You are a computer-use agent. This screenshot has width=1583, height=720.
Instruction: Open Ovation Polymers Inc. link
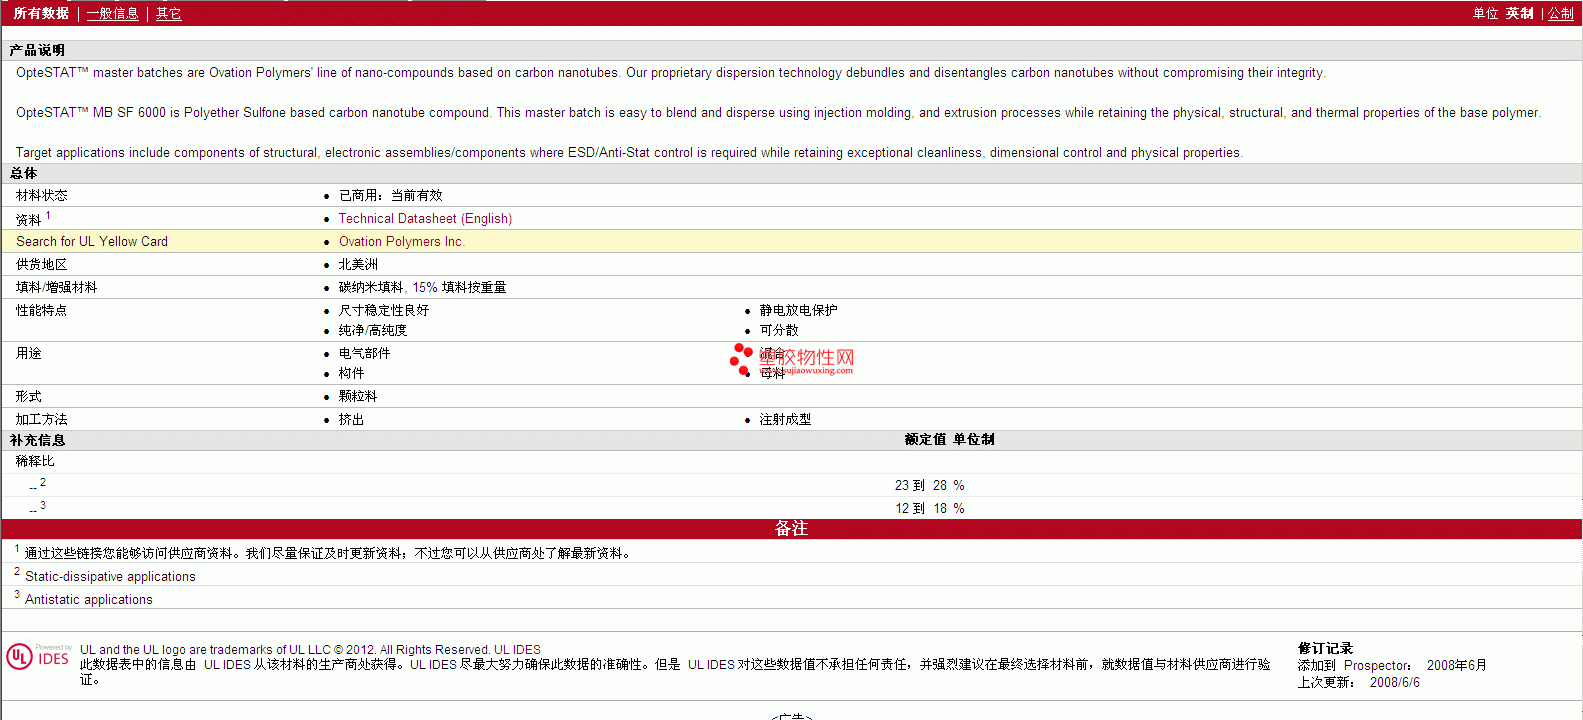point(402,241)
